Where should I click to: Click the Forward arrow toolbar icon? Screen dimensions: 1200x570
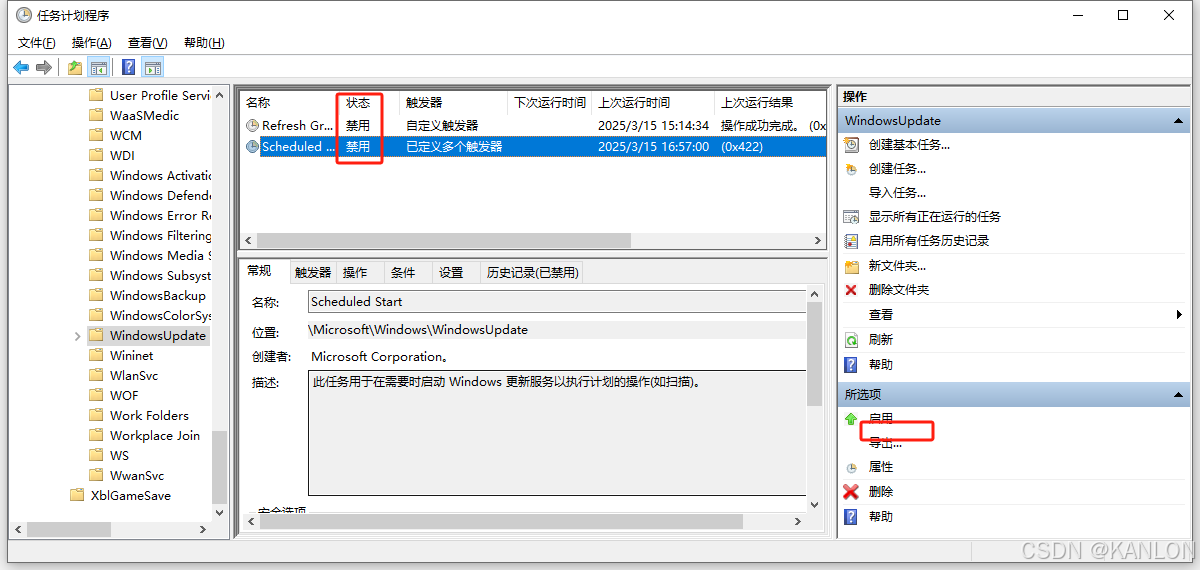click(44, 67)
